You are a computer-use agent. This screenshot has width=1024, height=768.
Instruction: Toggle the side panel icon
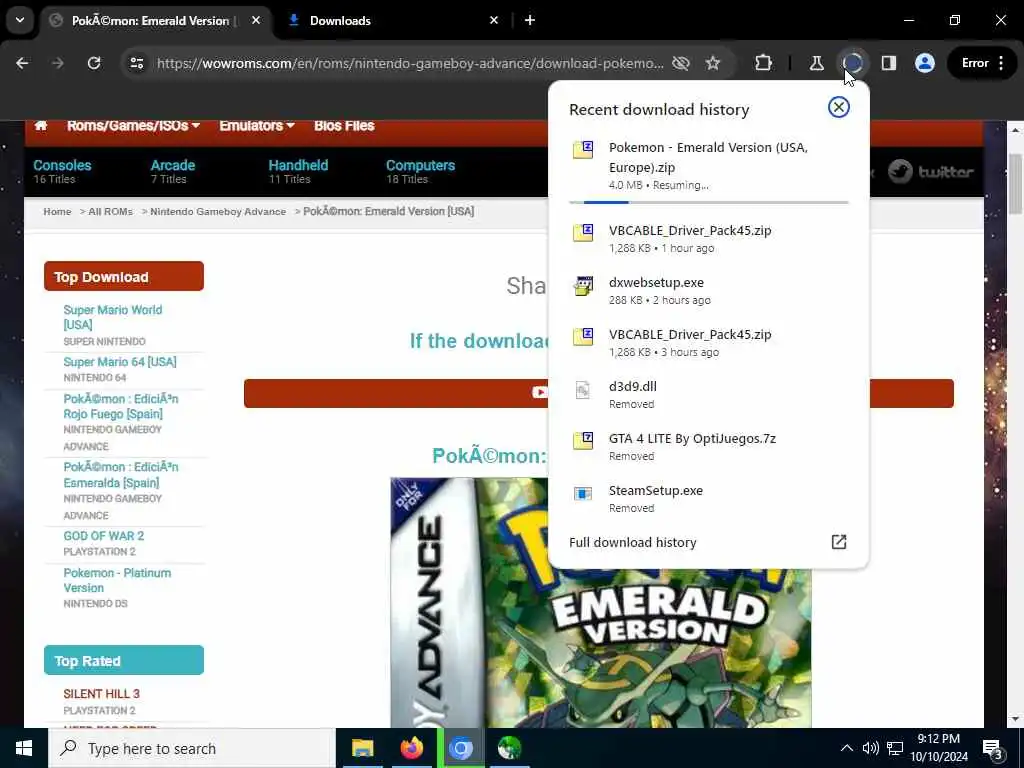tap(889, 63)
